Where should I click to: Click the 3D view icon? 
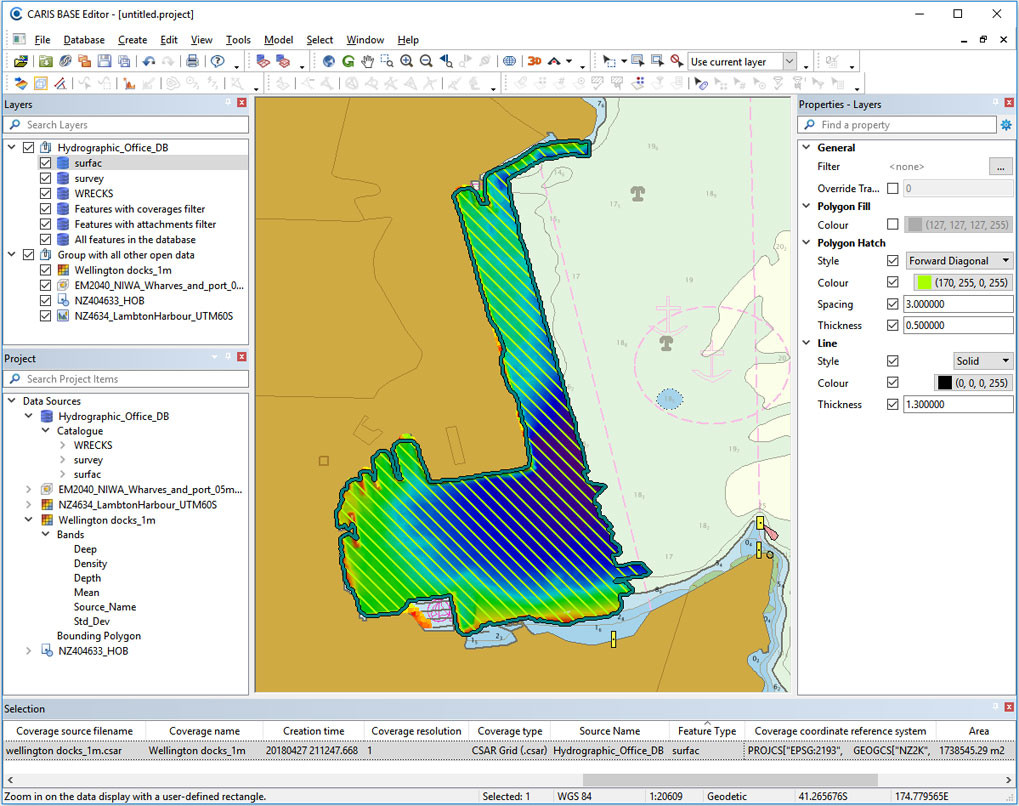[534, 61]
